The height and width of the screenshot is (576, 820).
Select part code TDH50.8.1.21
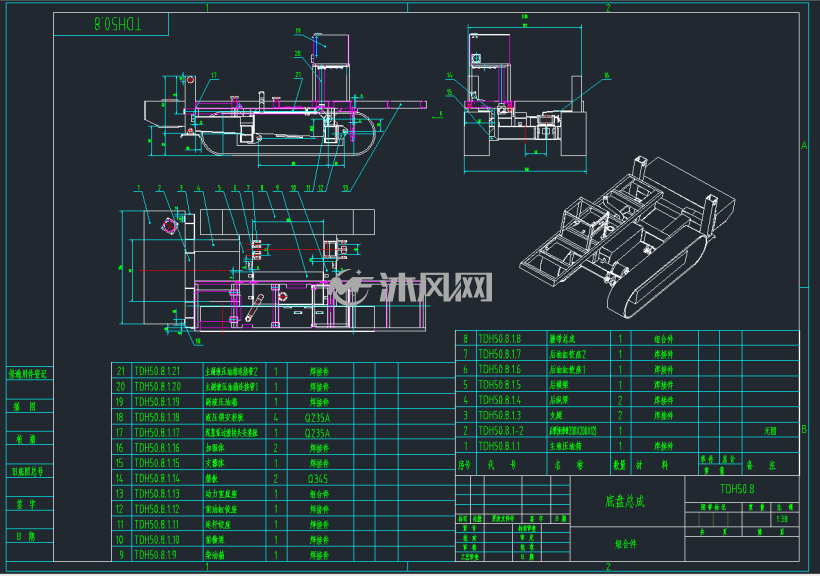click(x=157, y=371)
